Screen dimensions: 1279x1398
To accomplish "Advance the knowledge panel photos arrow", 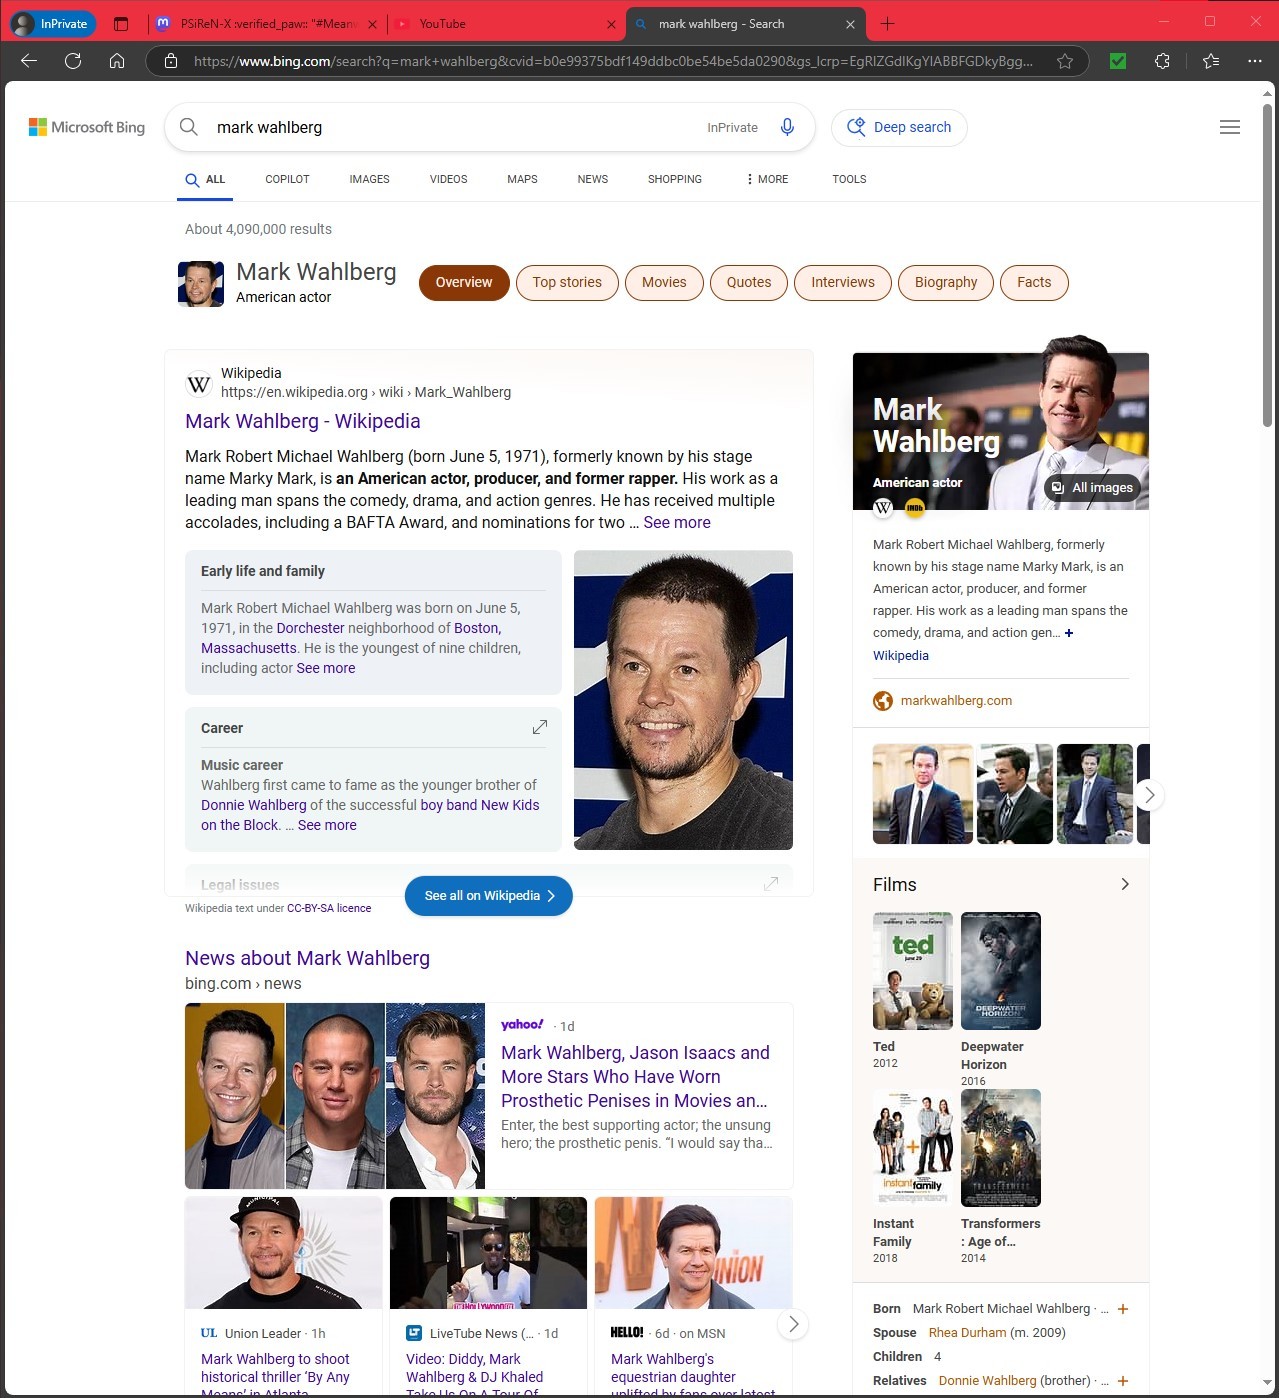I will (1150, 795).
